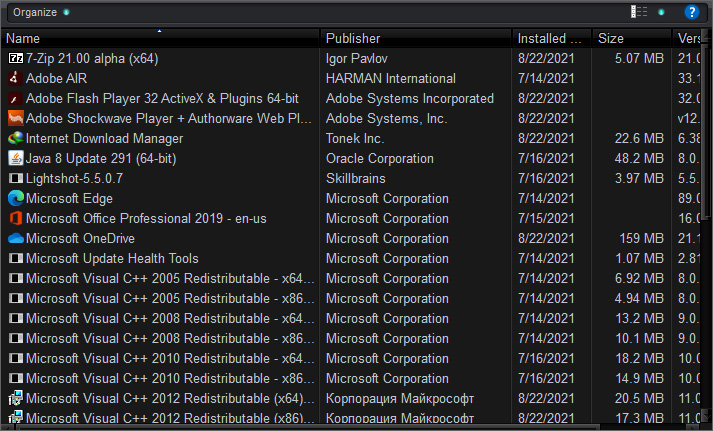Click the HARMAN International publisher cell

(391, 78)
